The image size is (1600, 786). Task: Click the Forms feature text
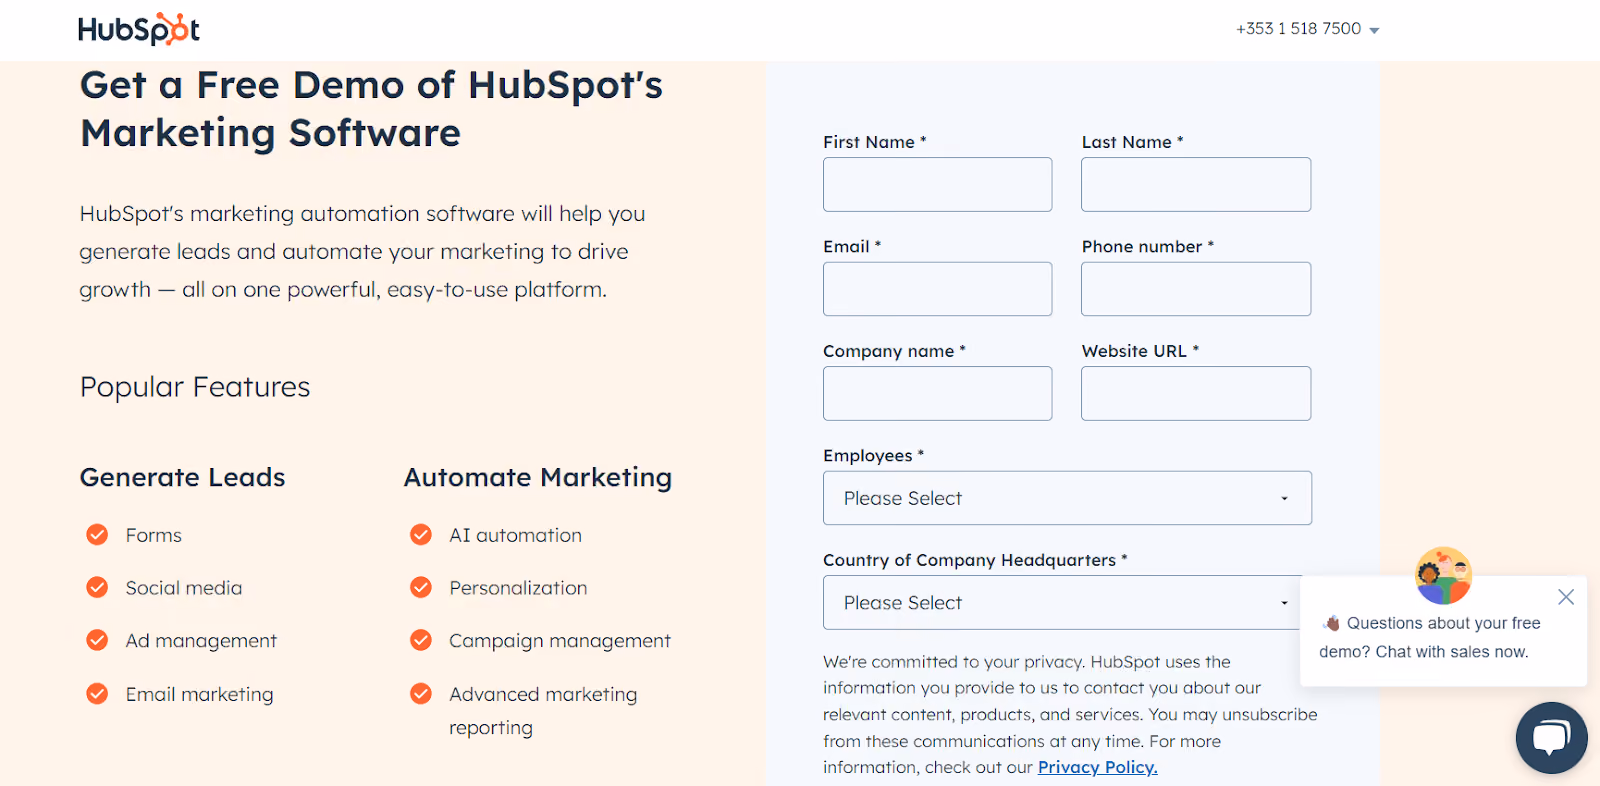(x=154, y=535)
